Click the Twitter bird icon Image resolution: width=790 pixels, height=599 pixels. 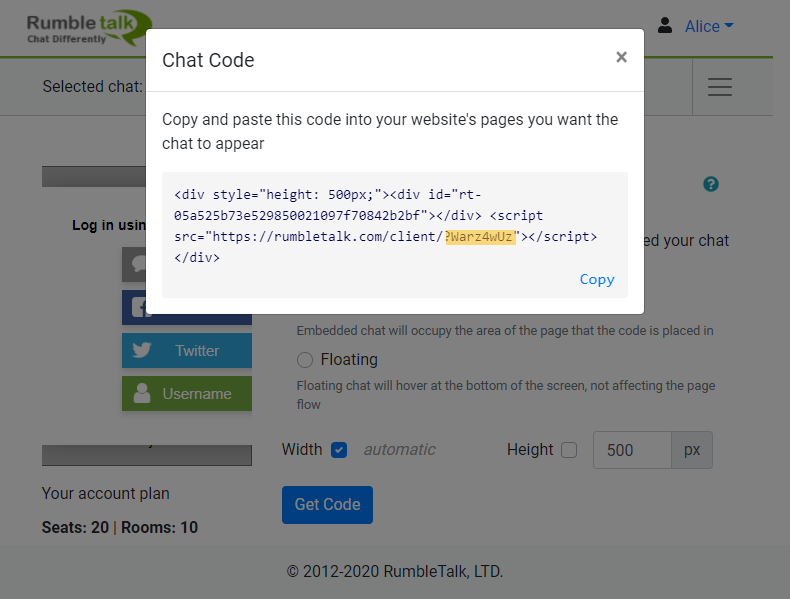click(141, 351)
